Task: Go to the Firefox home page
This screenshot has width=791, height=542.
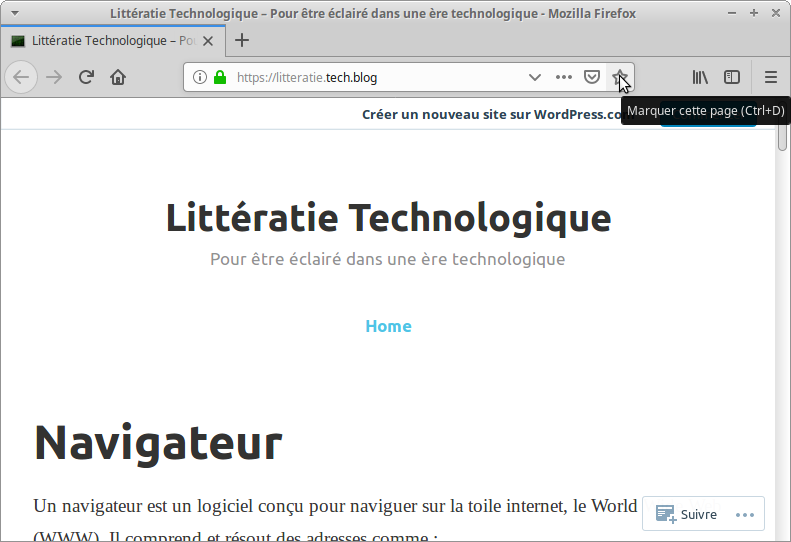Action: pyautogui.click(x=118, y=77)
